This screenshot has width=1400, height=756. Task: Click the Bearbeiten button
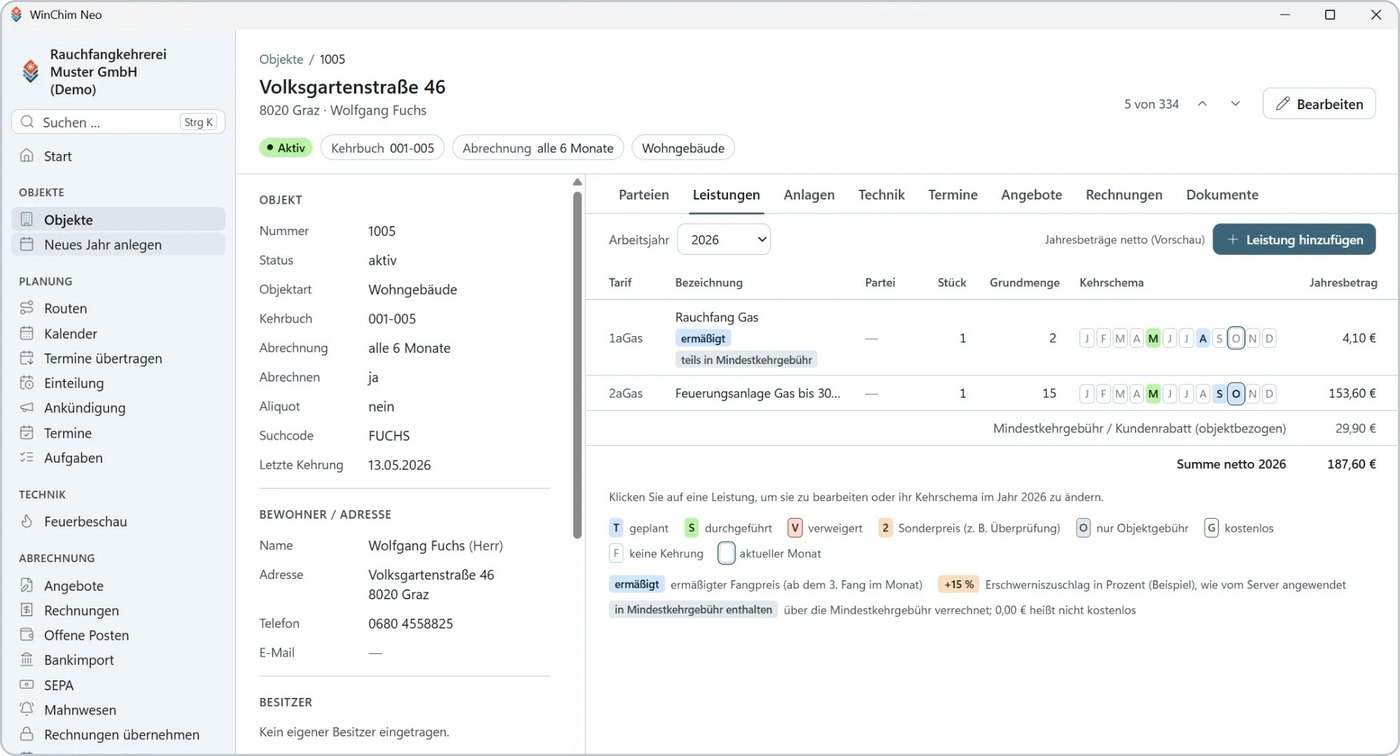1319,104
